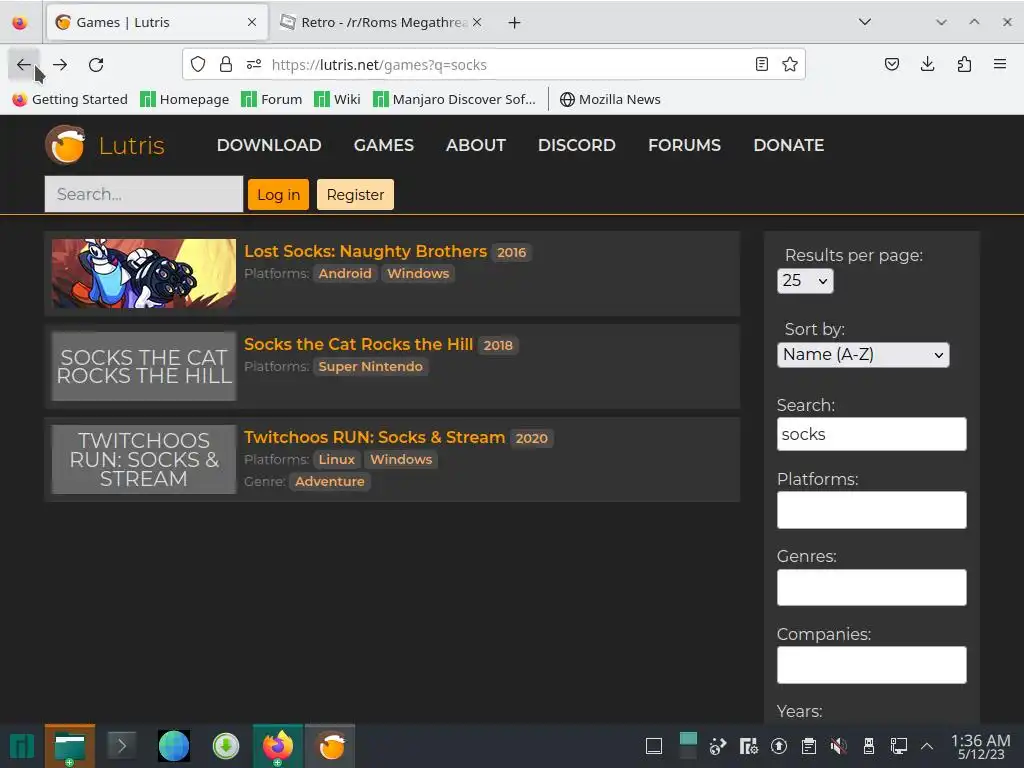The width and height of the screenshot is (1024, 768).
Task: Open the Homepage bookmark
Action: coord(185,99)
